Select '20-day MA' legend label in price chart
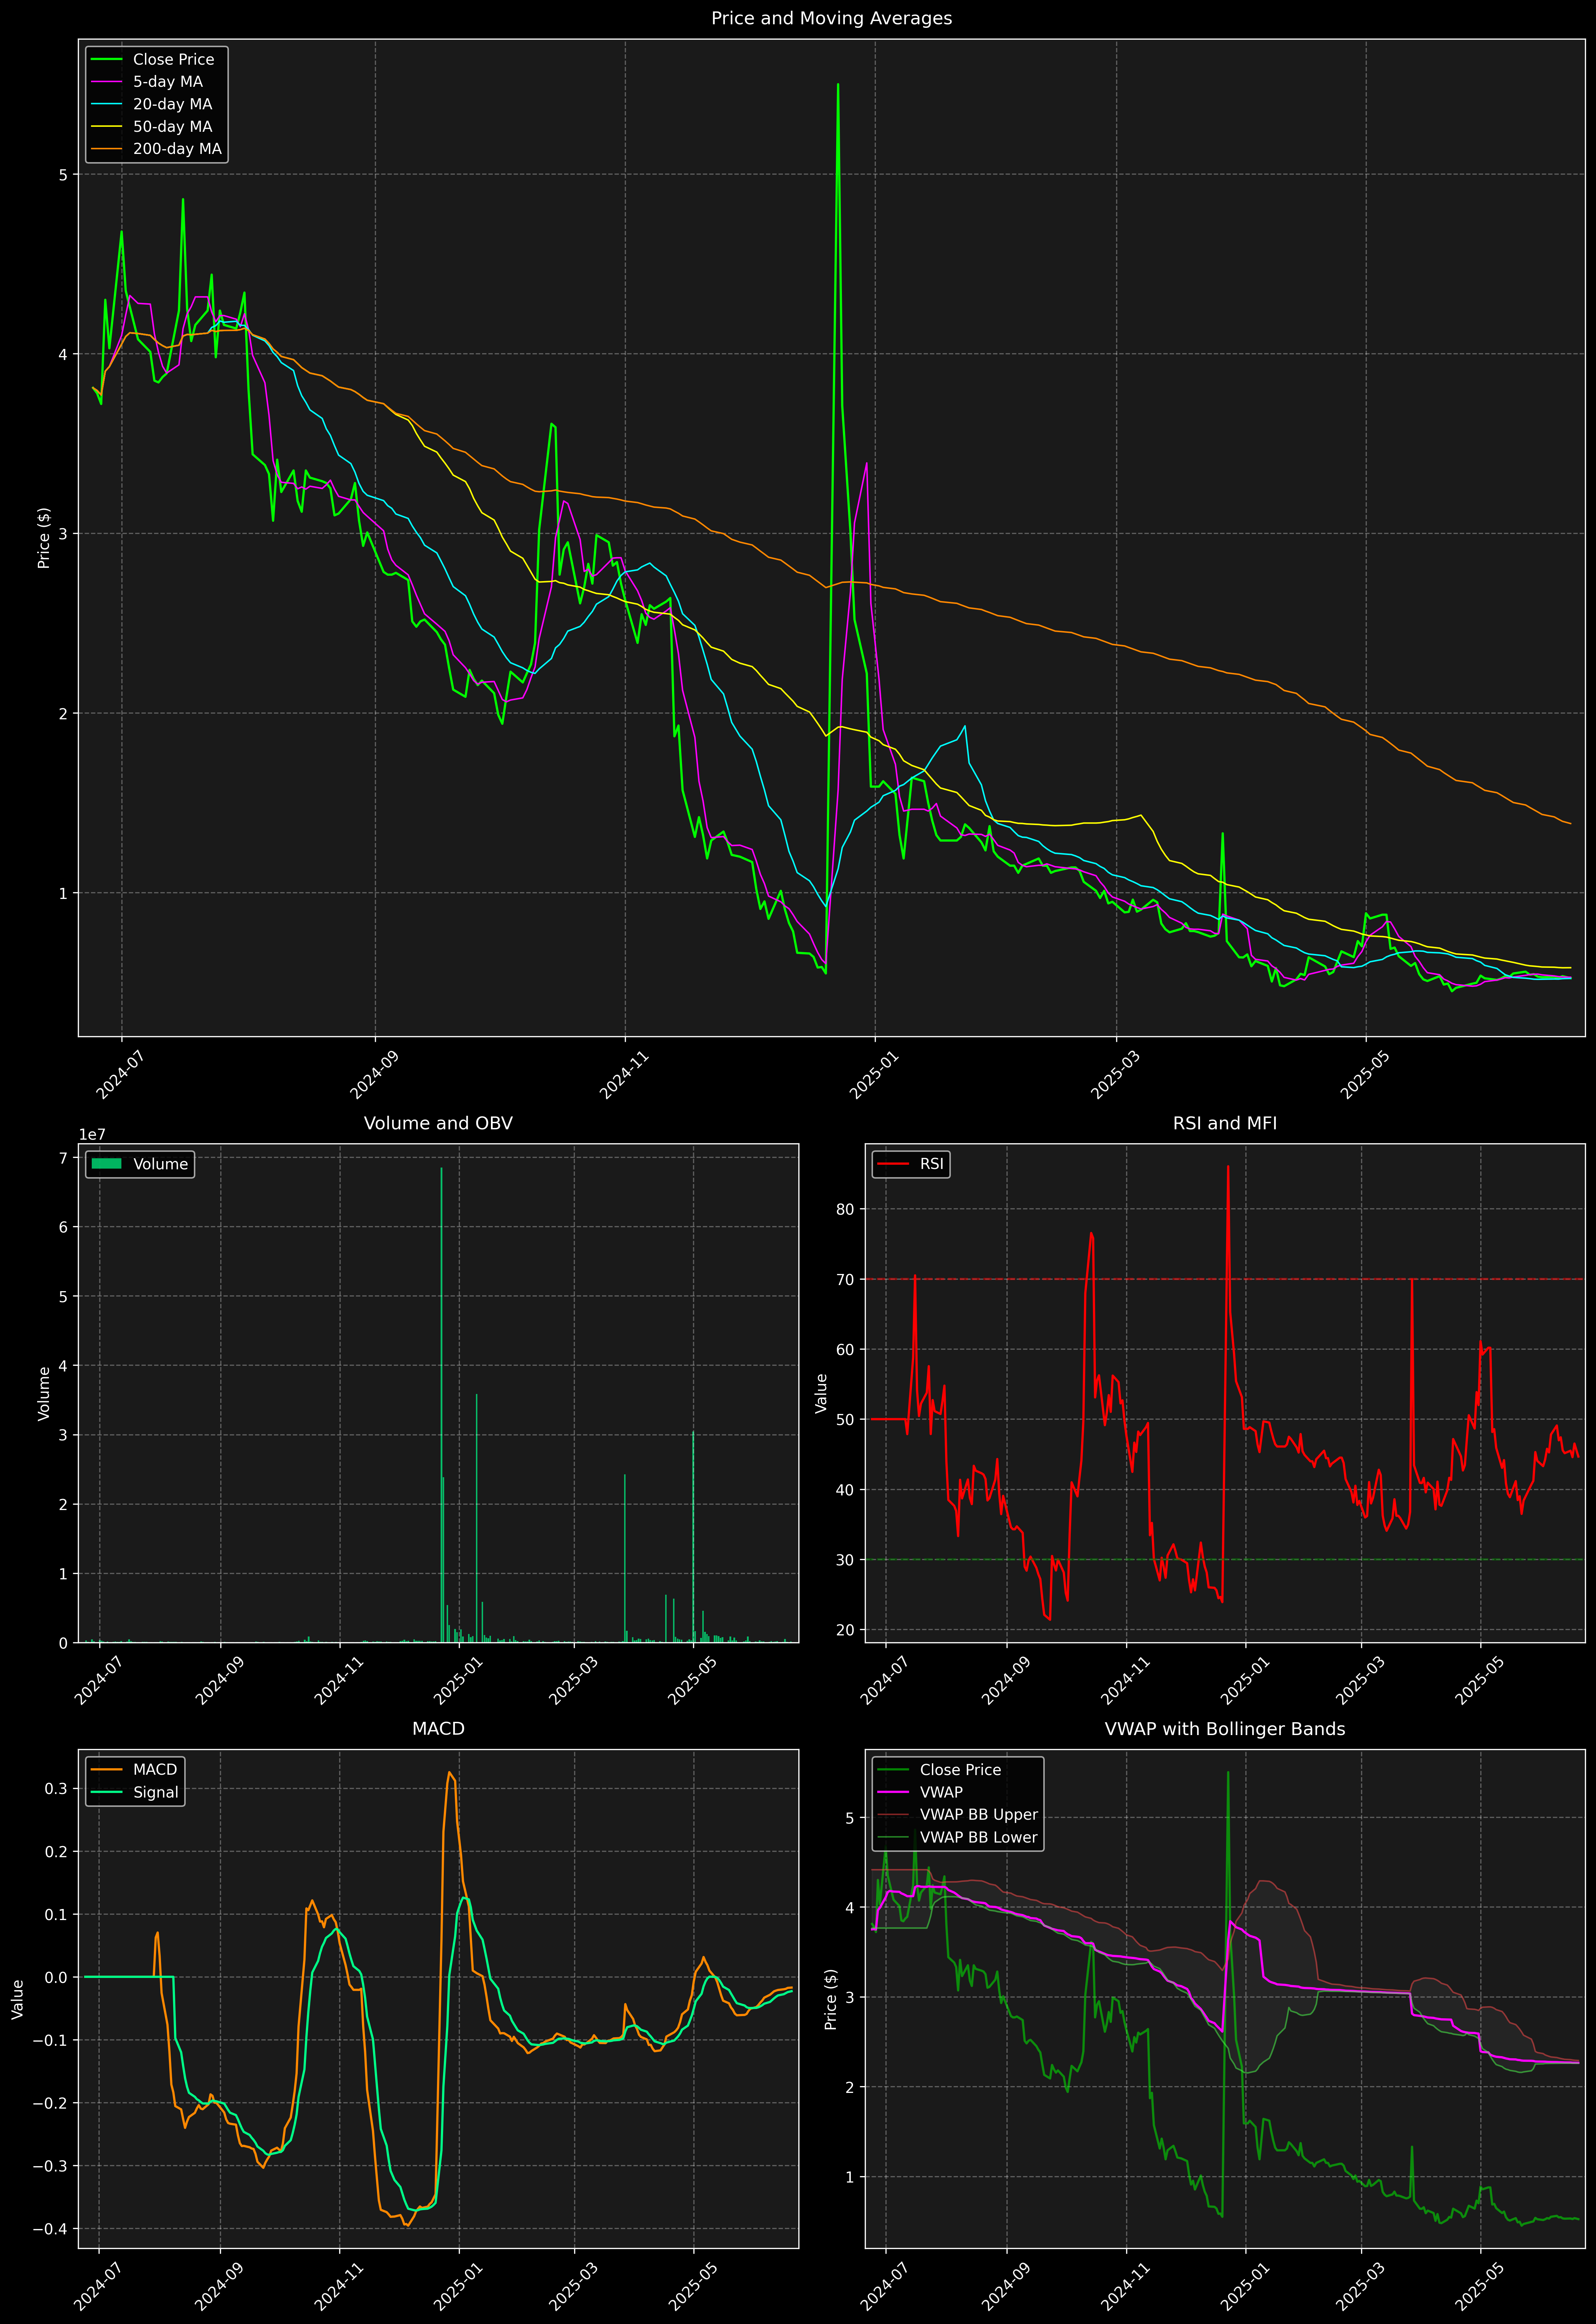This screenshot has width=1596, height=2324. (x=172, y=104)
